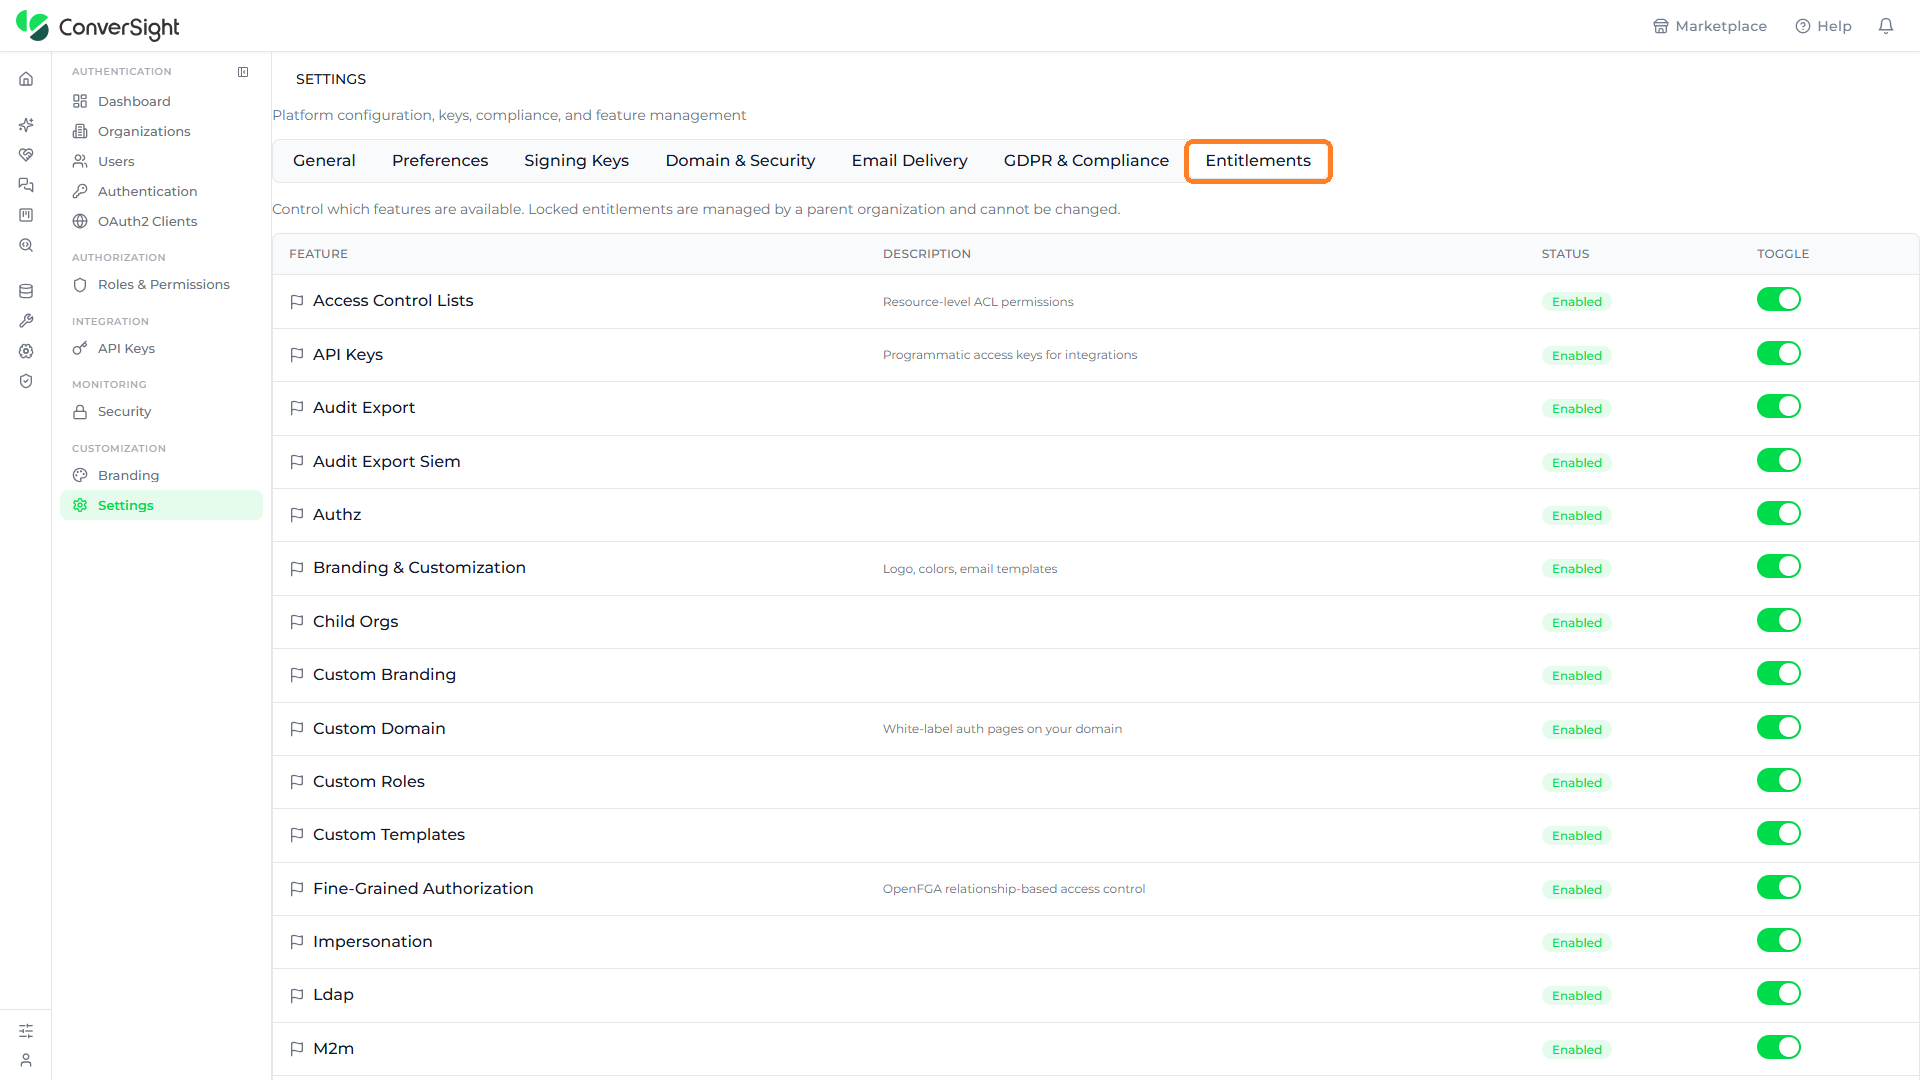
Task: Switch to the Signing Keys tab
Action: coord(577,161)
